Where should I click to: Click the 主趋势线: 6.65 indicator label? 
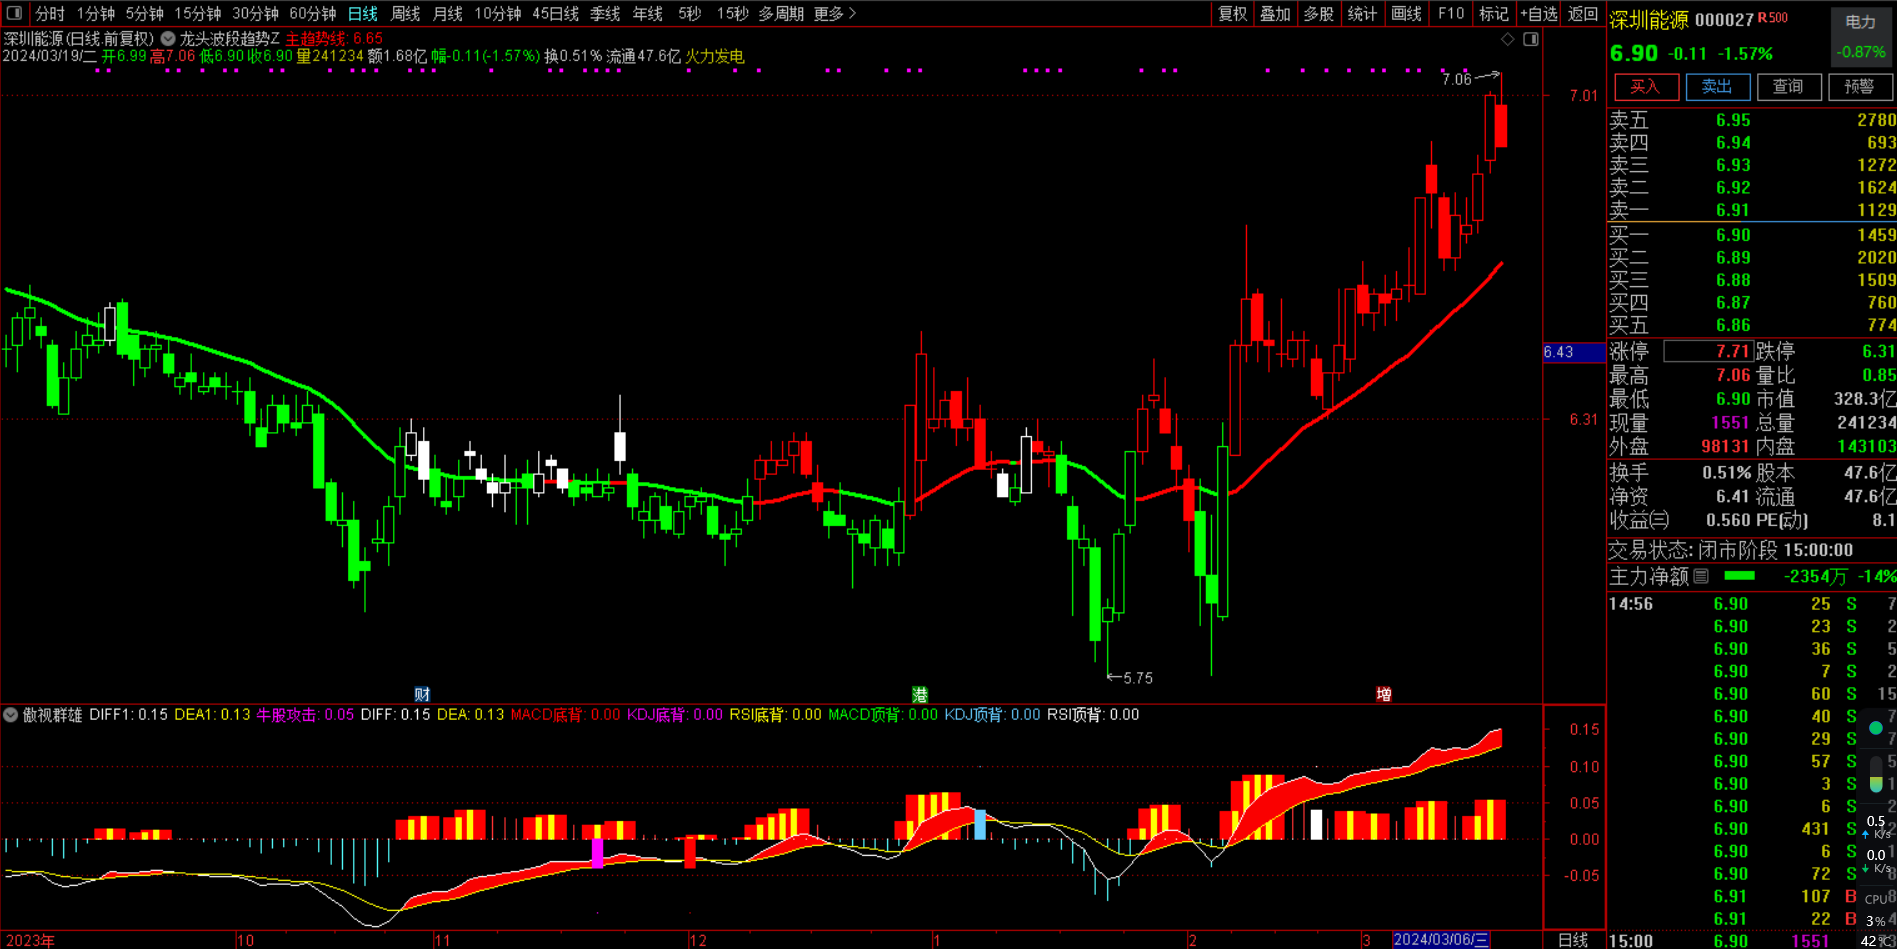tap(334, 39)
